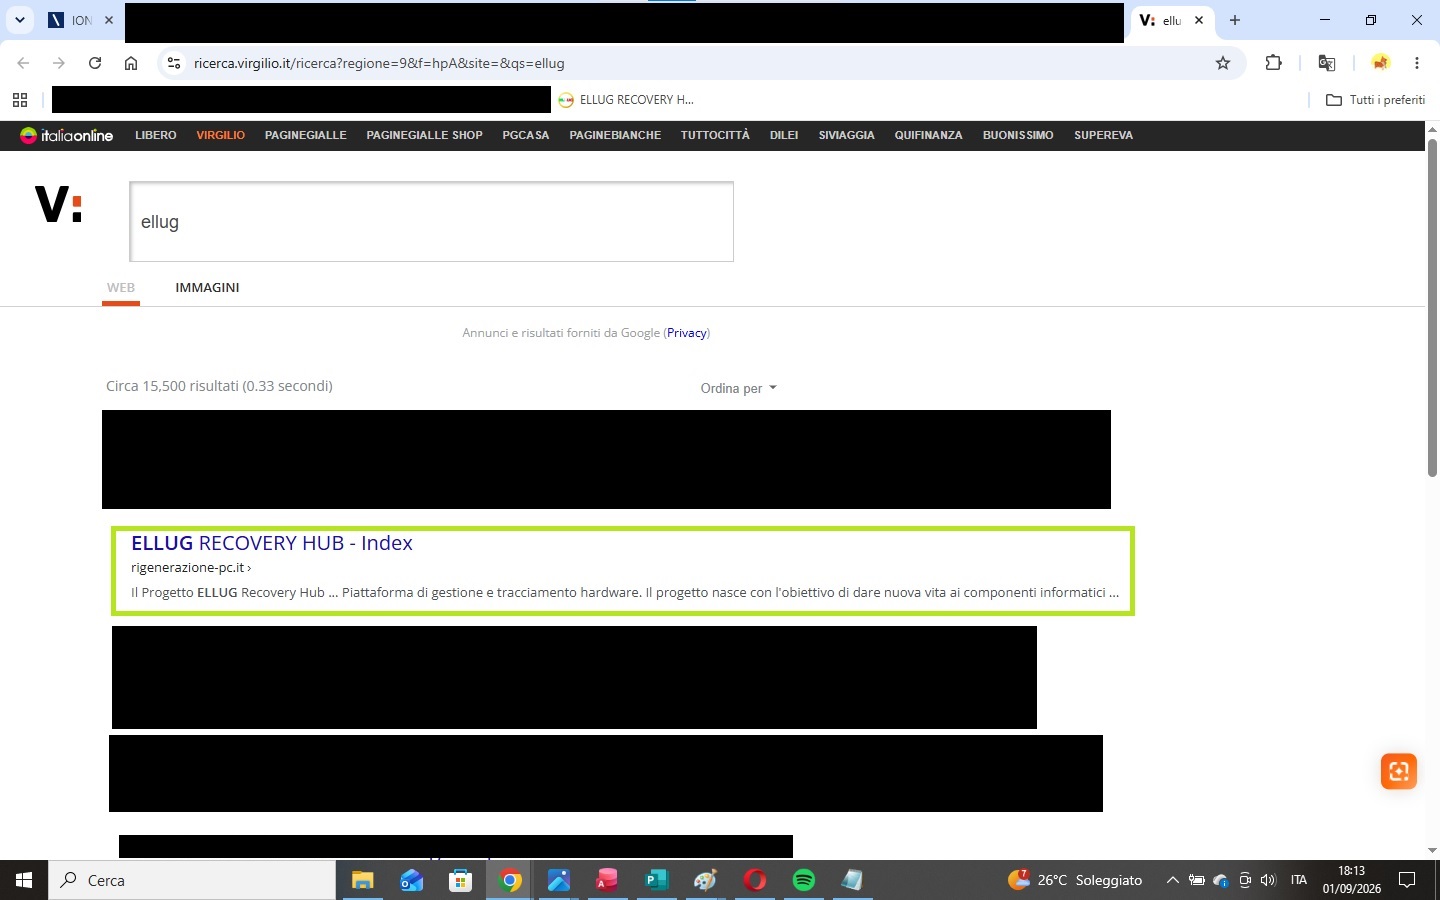Click the Windows Cerca search box
Viewport: 1440px width, 900px height.
192,880
